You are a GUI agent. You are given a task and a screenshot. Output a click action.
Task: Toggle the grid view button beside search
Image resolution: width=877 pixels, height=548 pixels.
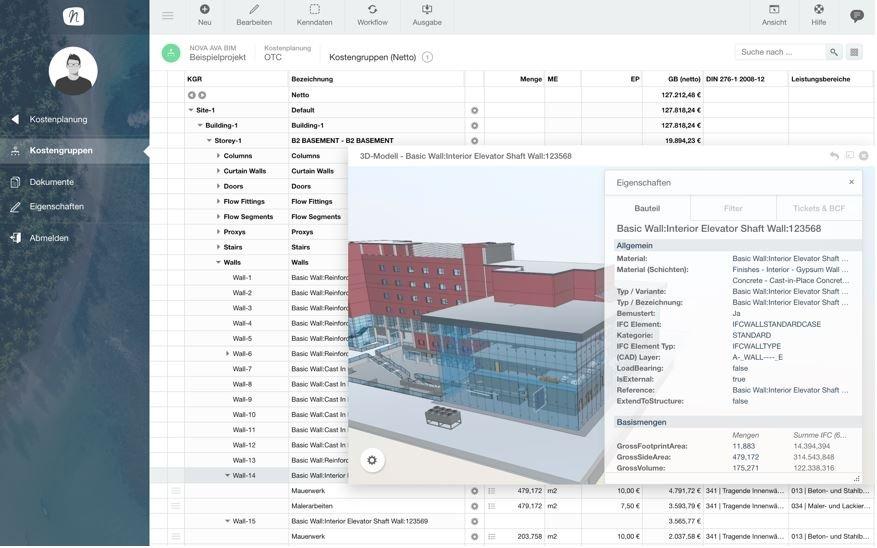pos(854,52)
